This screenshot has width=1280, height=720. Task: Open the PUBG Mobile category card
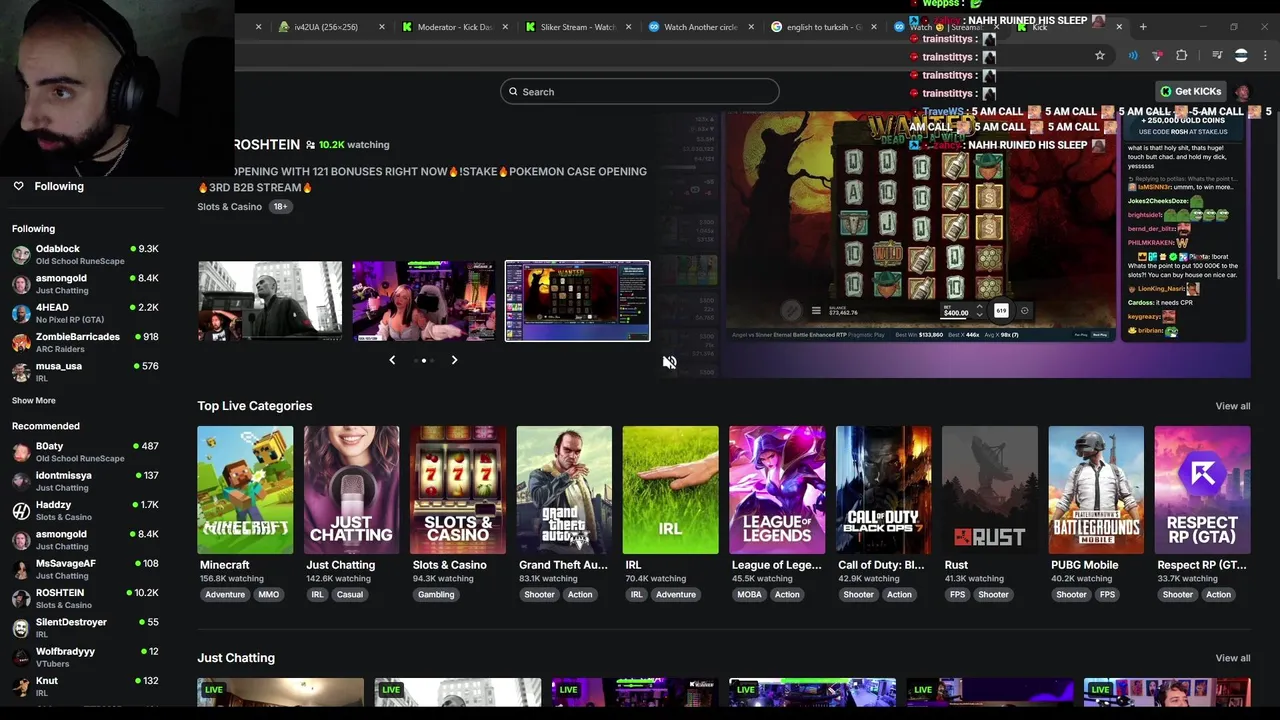[x=1096, y=490]
